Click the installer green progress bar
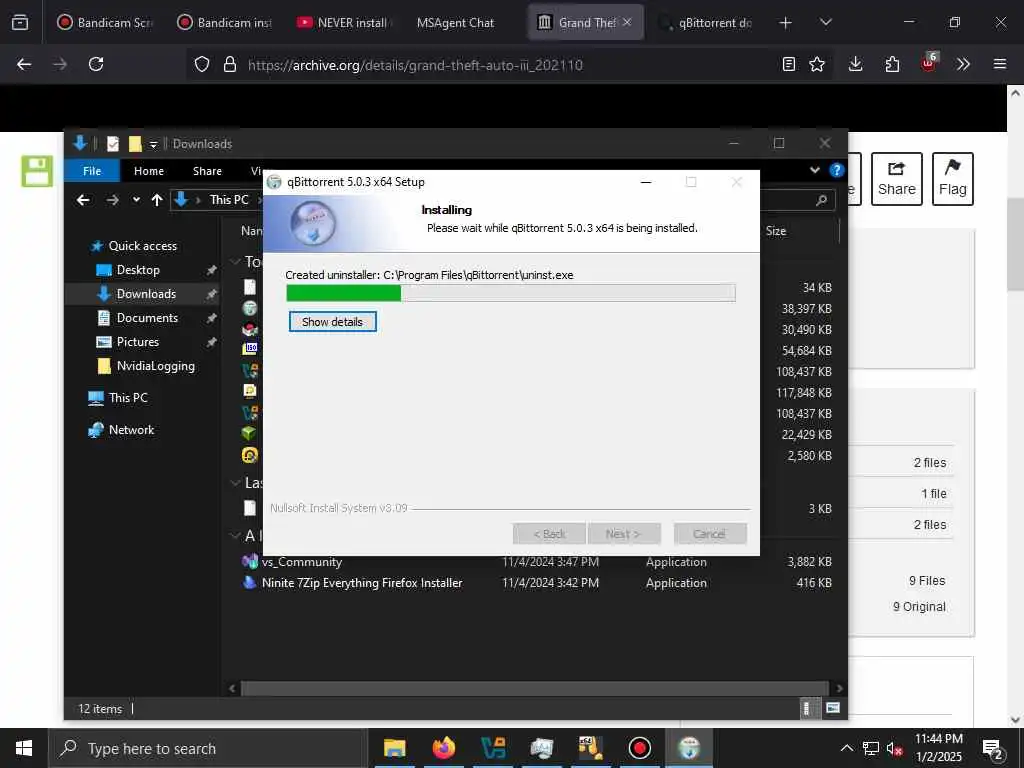This screenshot has width=1024, height=768. point(344,293)
